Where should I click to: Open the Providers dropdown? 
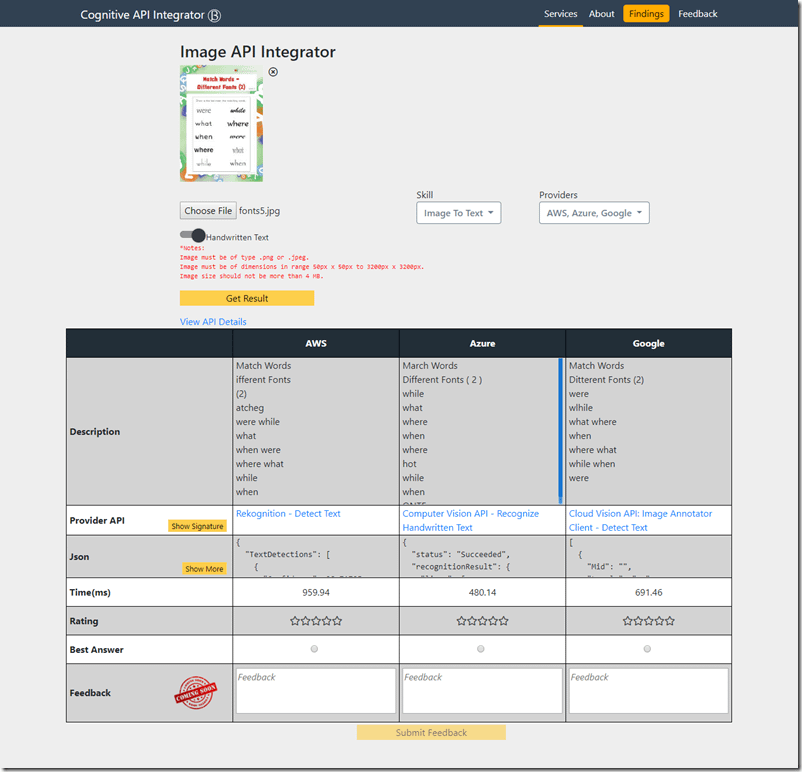coord(594,213)
